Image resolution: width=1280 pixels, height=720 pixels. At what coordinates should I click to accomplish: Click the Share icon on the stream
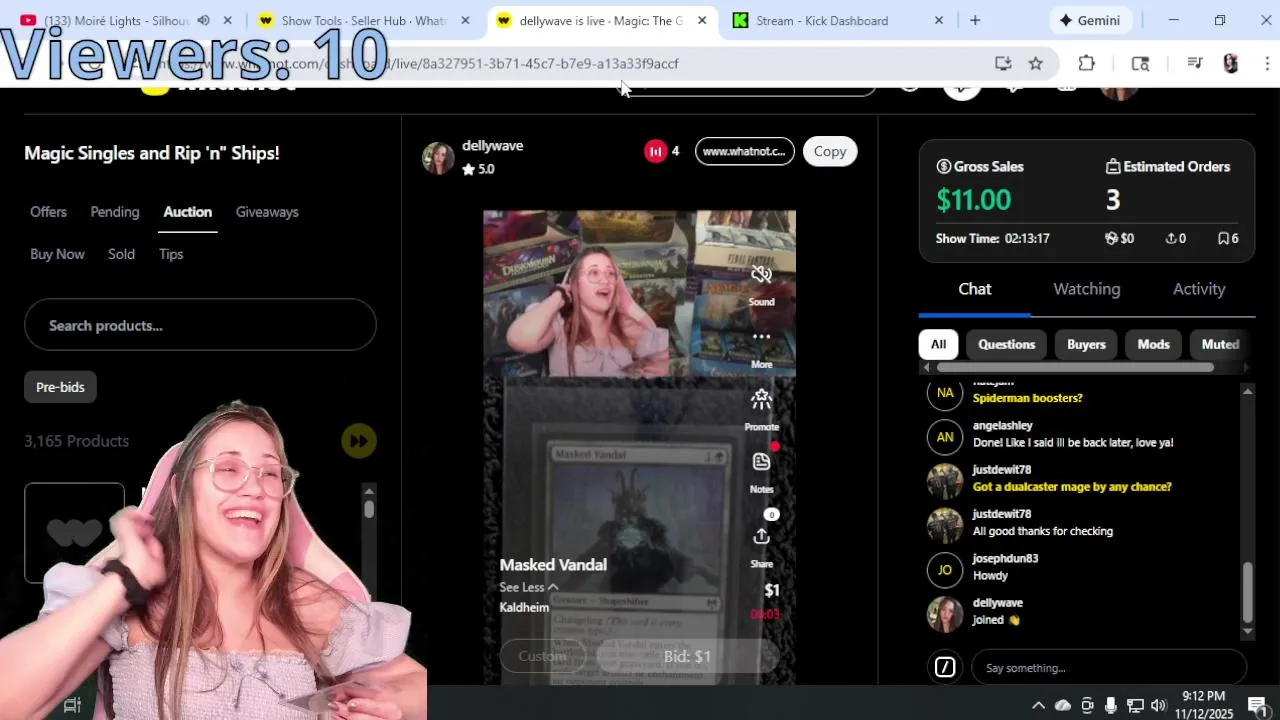point(761,537)
